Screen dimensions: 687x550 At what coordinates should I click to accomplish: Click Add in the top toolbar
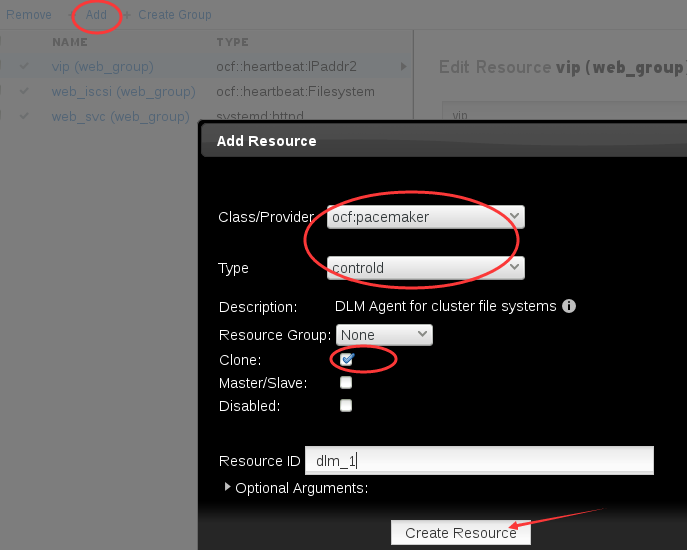[96, 15]
